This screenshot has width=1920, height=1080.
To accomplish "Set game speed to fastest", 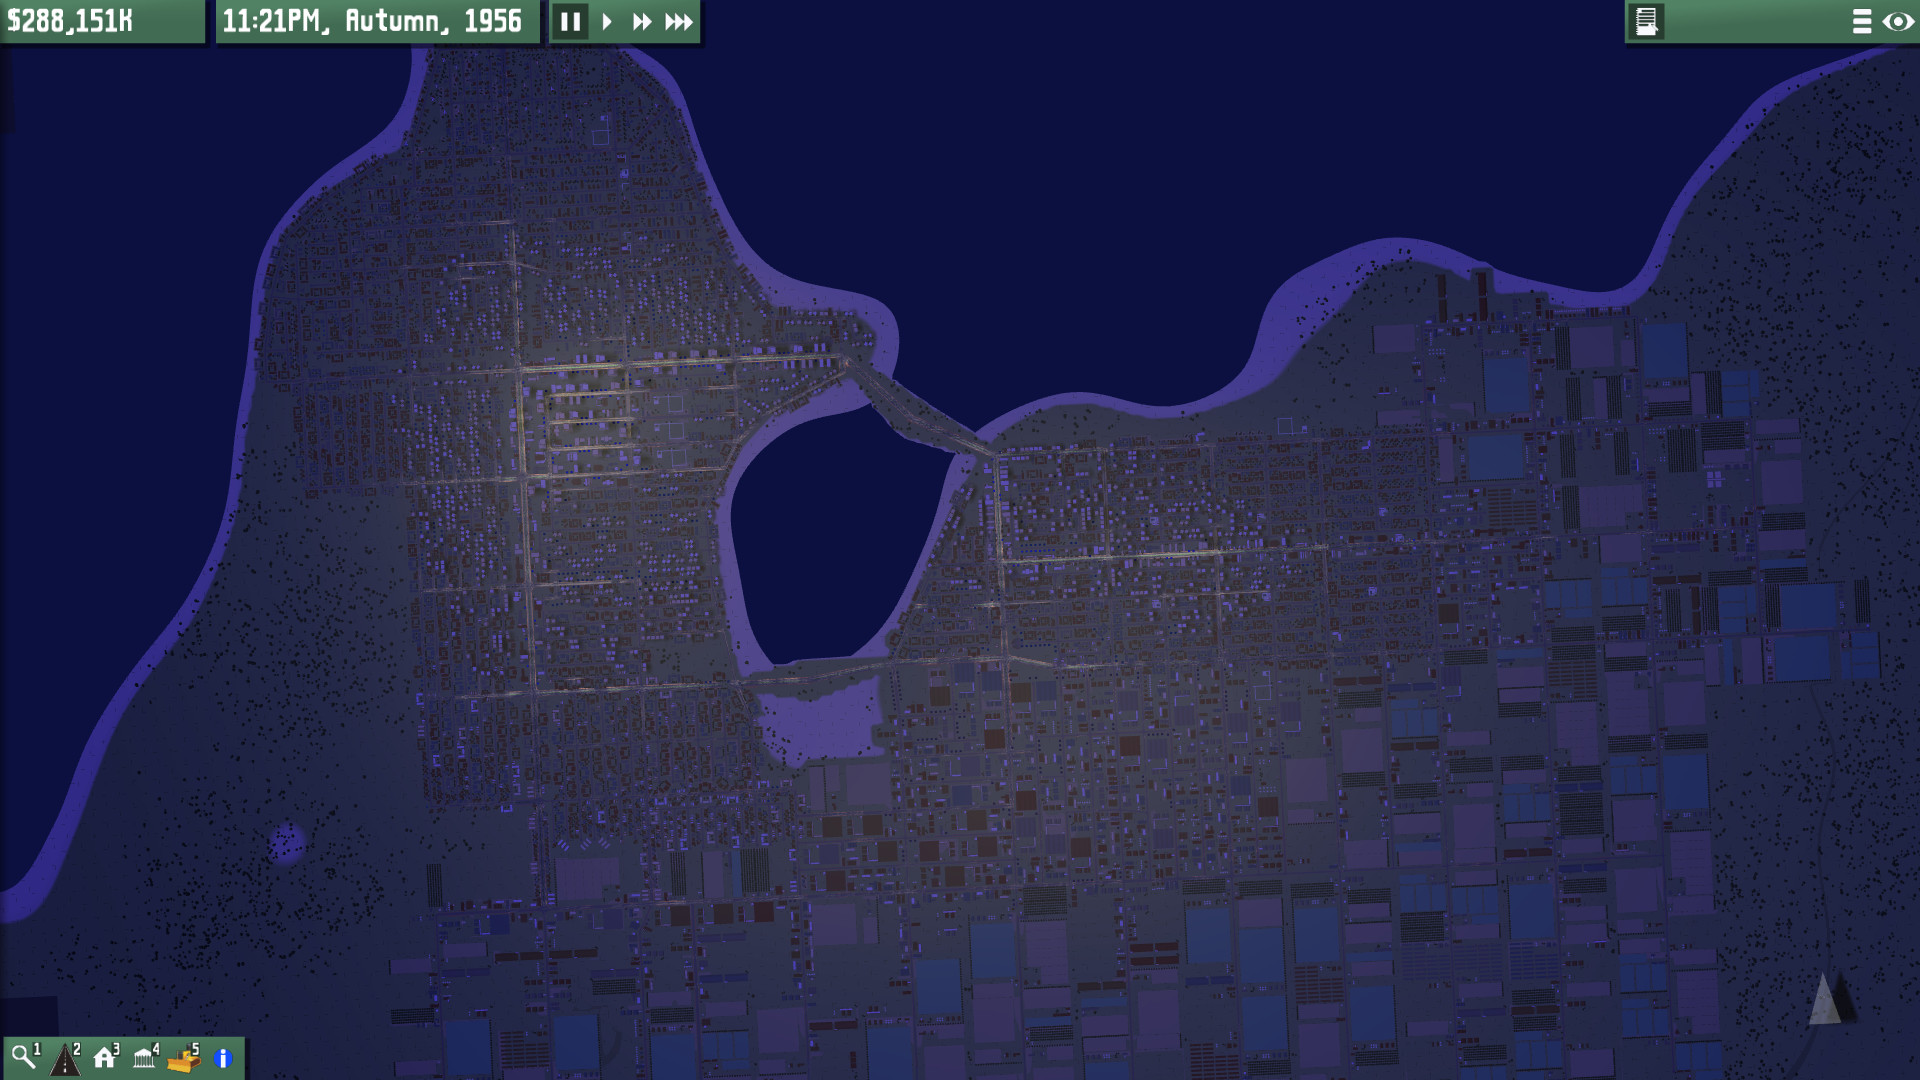I will click(678, 21).
